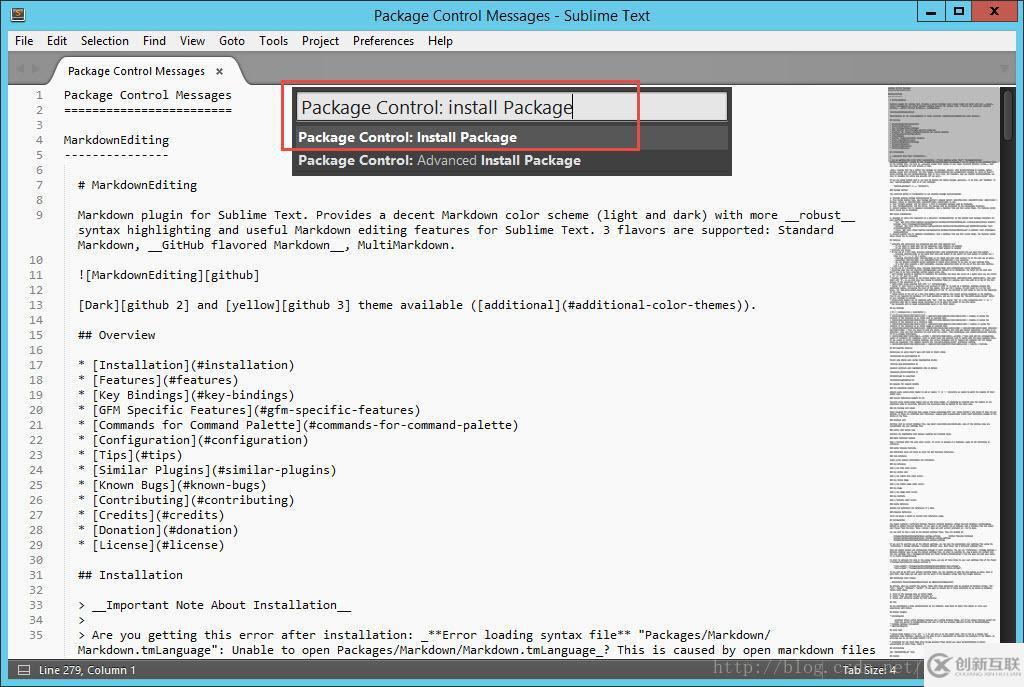
Task: Open Tab Size: 4 selector
Action: pyautogui.click(x=869, y=670)
